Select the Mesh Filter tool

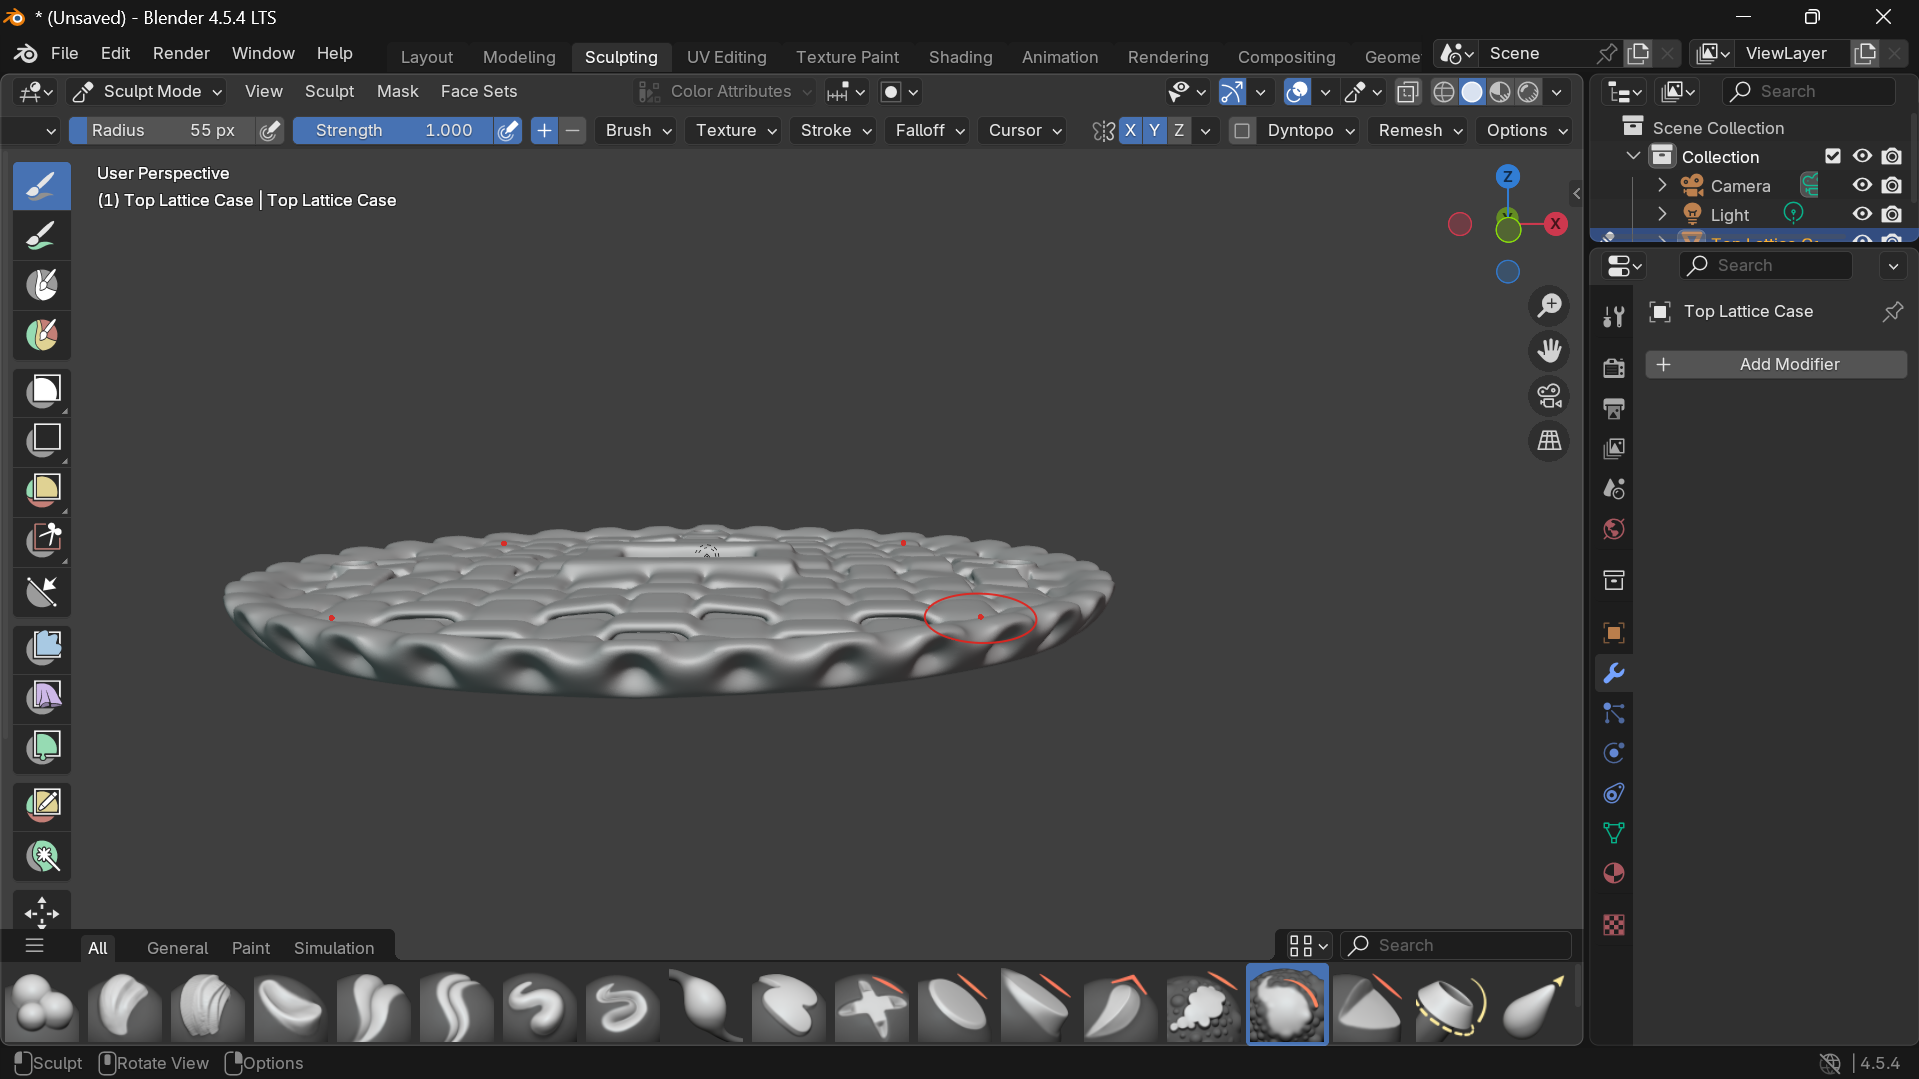[x=42, y=647]
